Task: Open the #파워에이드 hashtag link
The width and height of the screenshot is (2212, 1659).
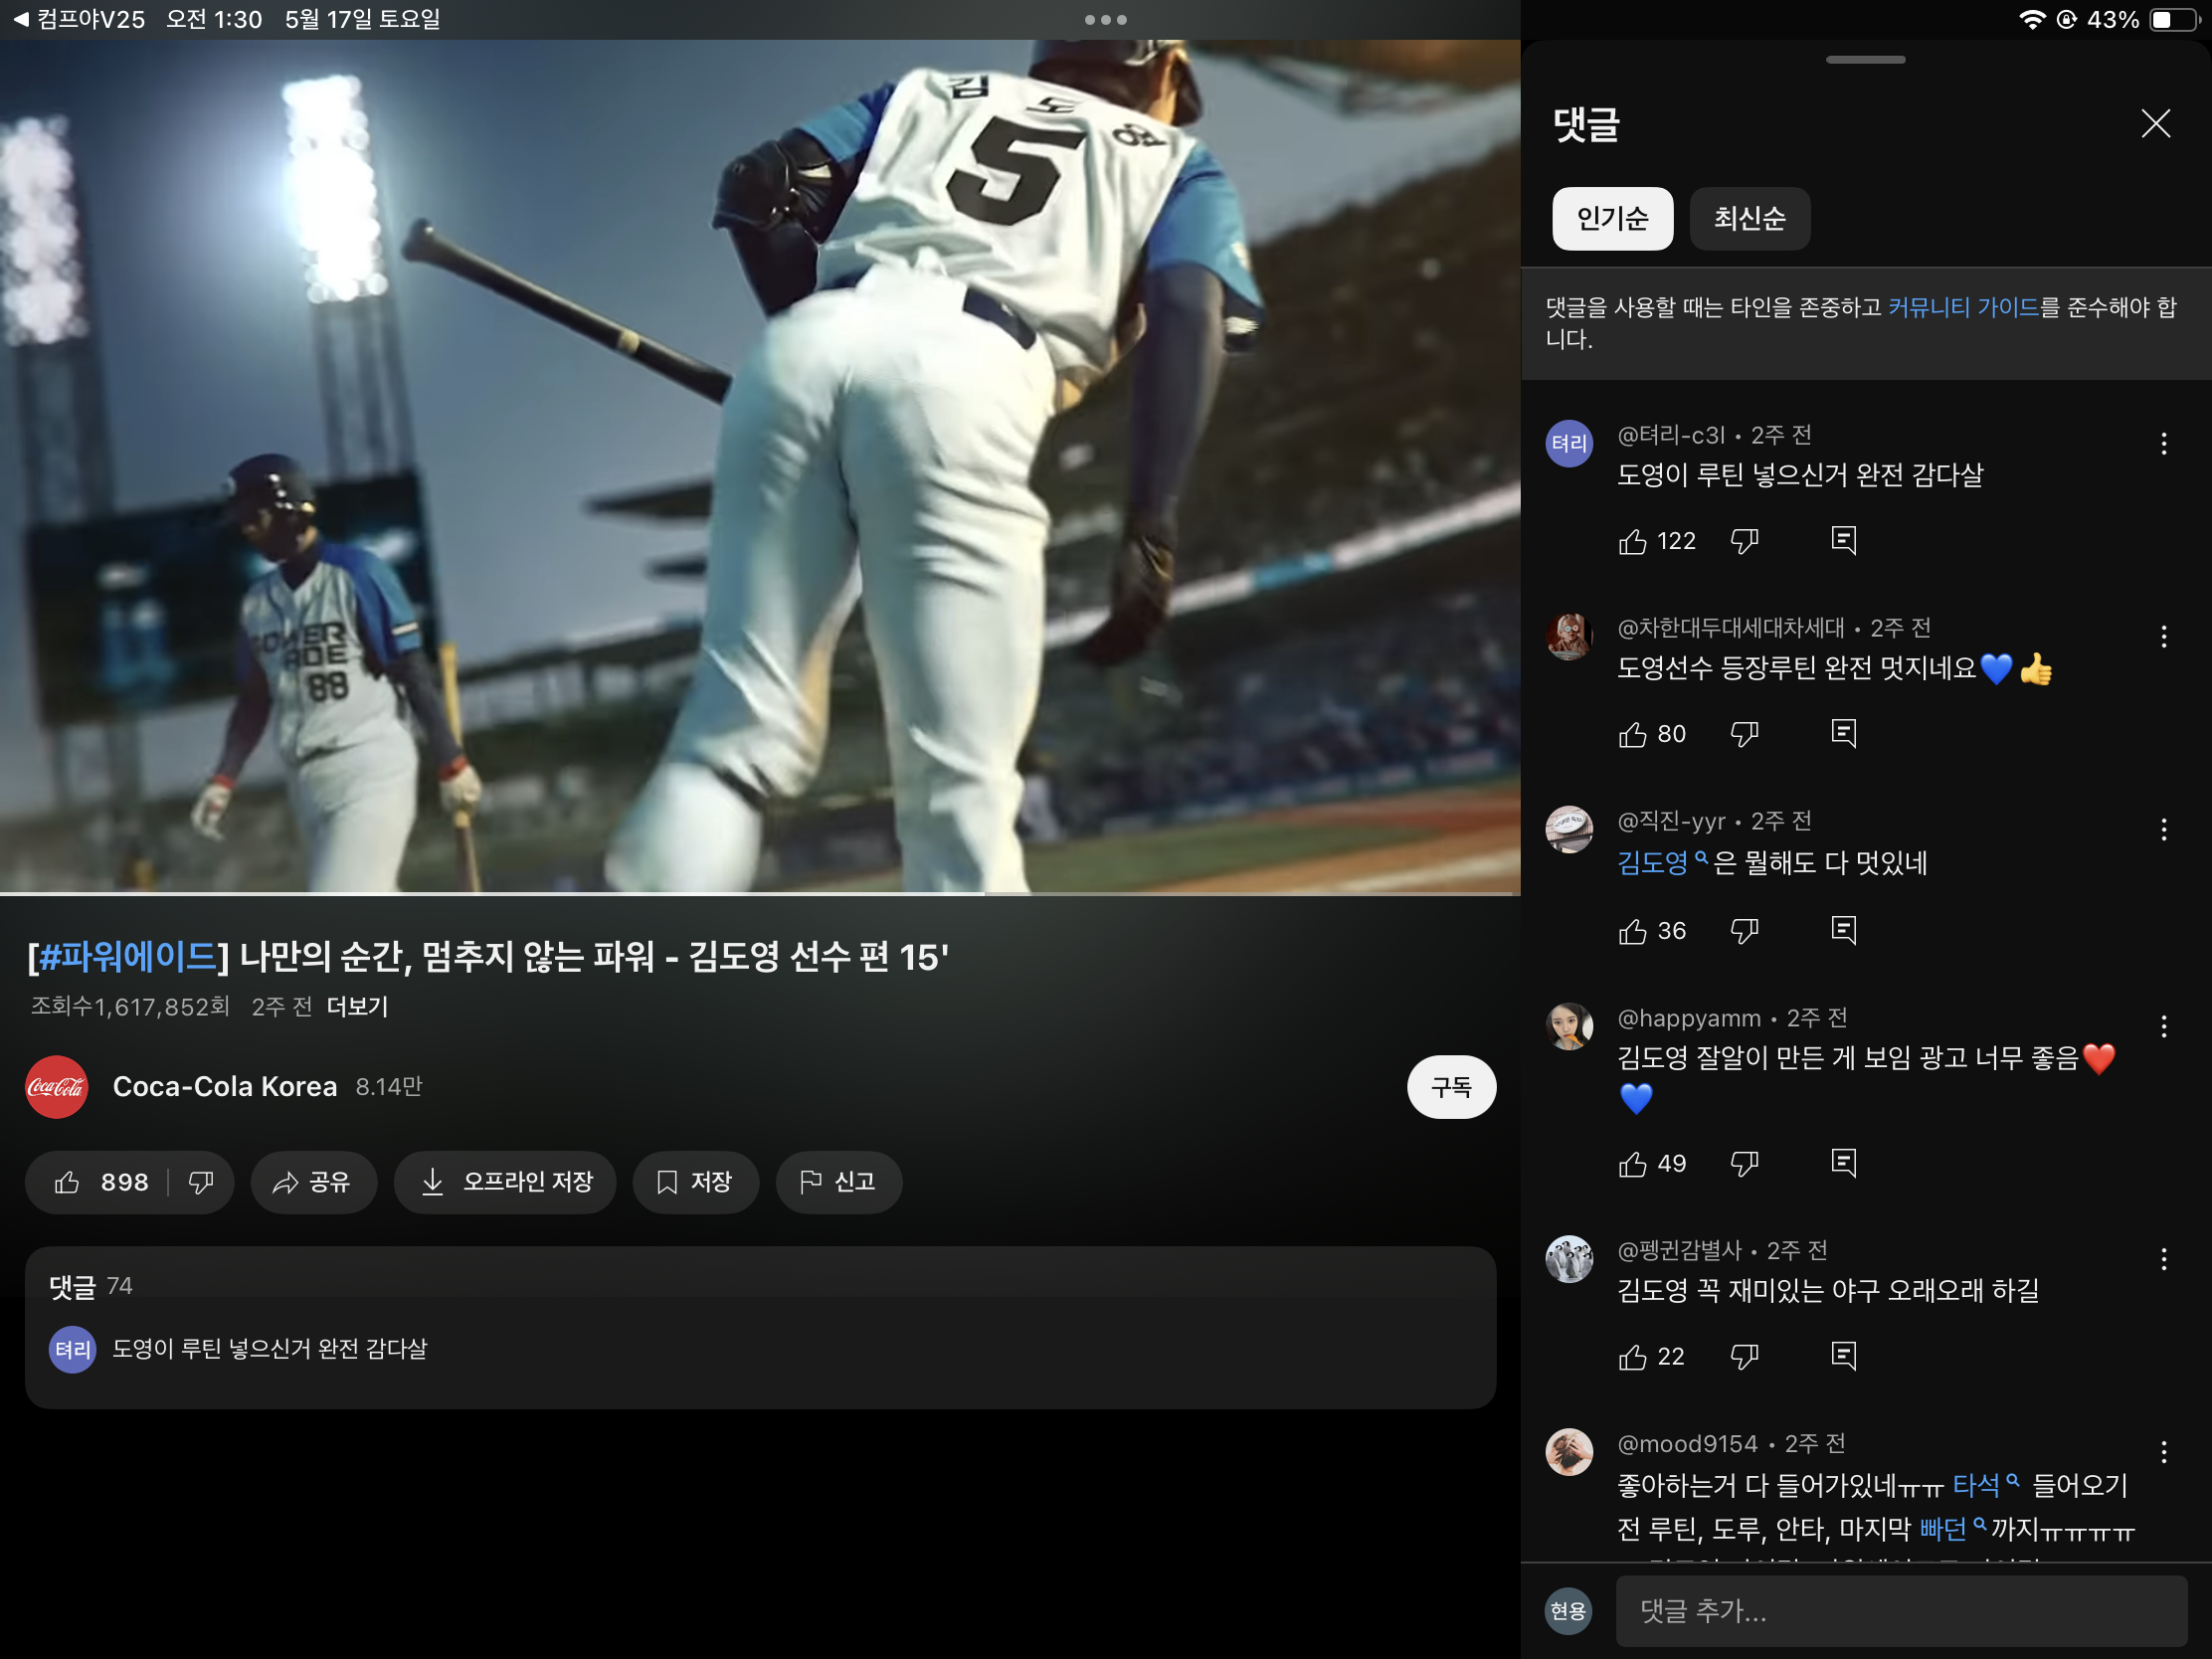Action: pyautogui.click(x=128, y=957)
